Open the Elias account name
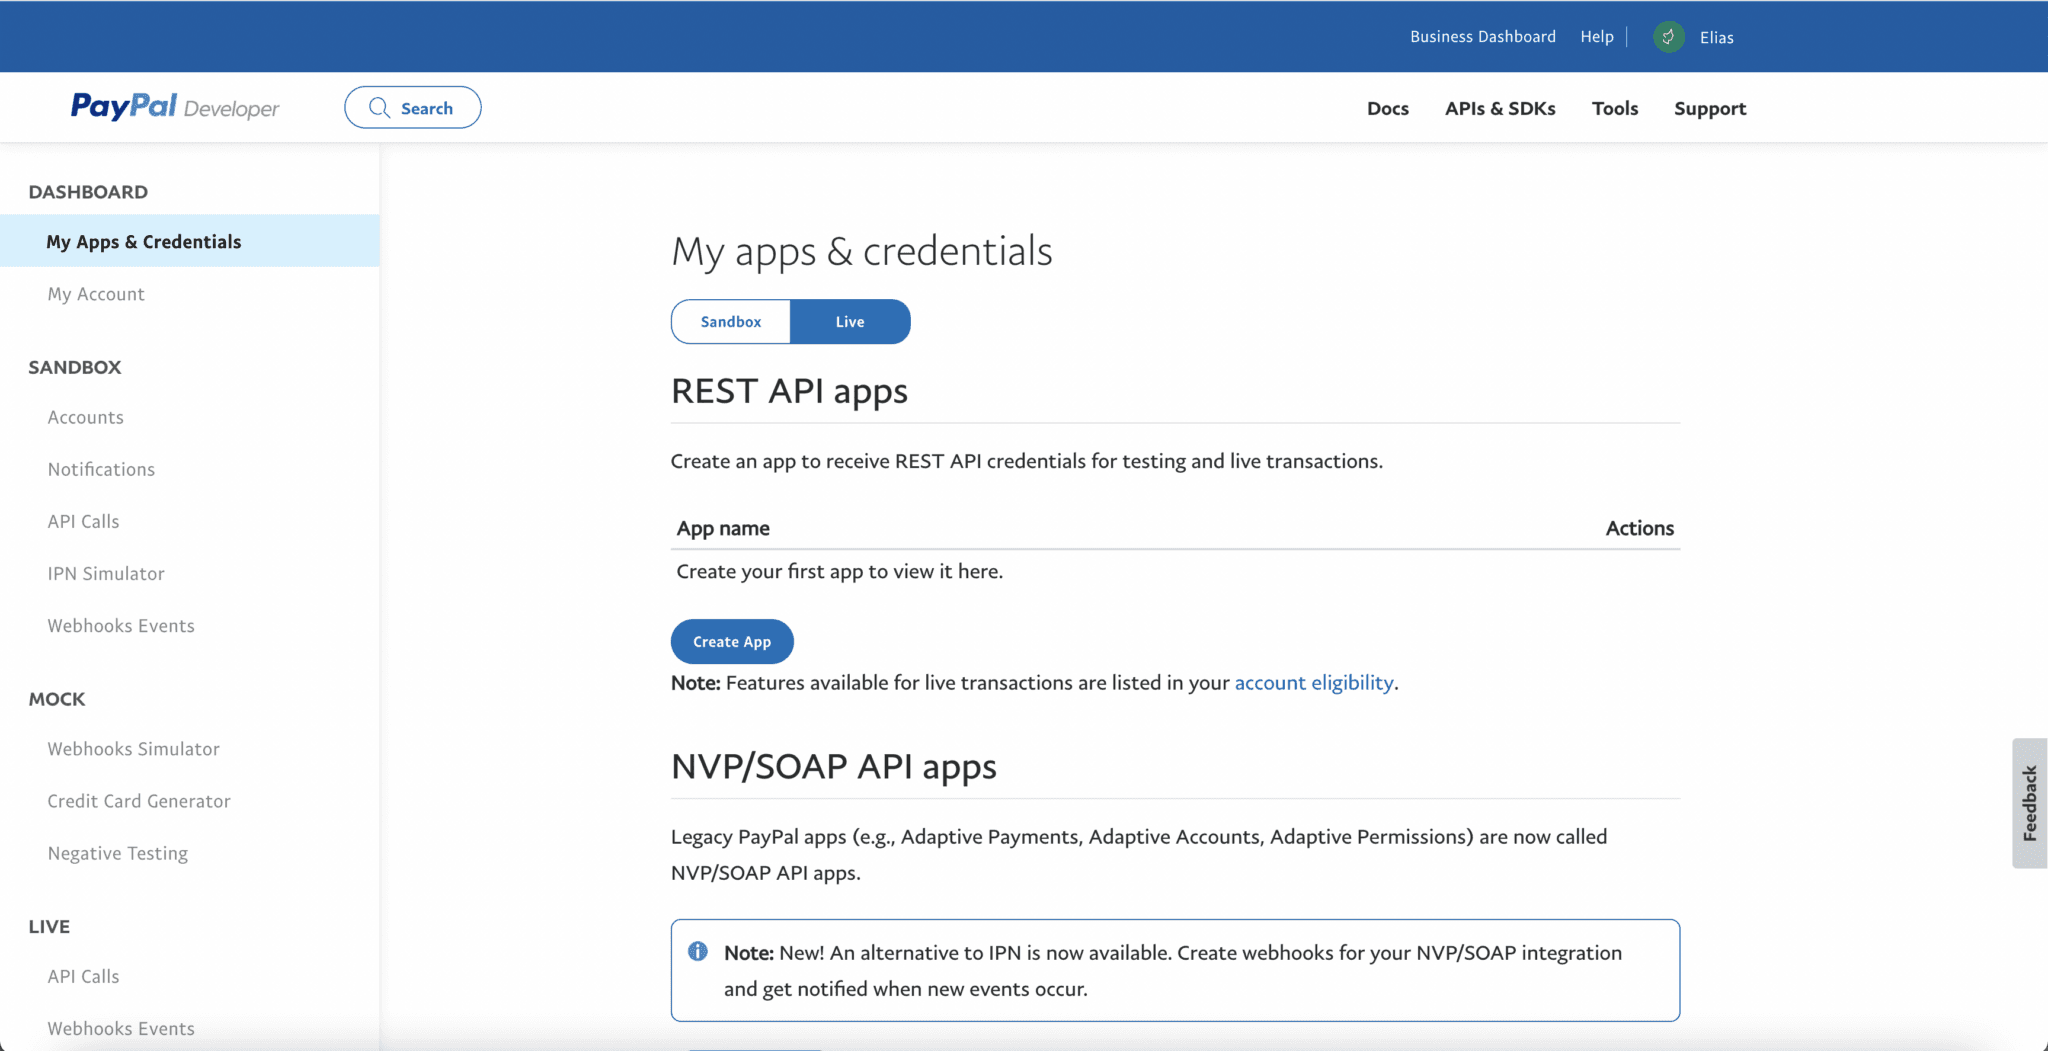Viewport: 2048px width, 1051px height. tap(1717, 38)
